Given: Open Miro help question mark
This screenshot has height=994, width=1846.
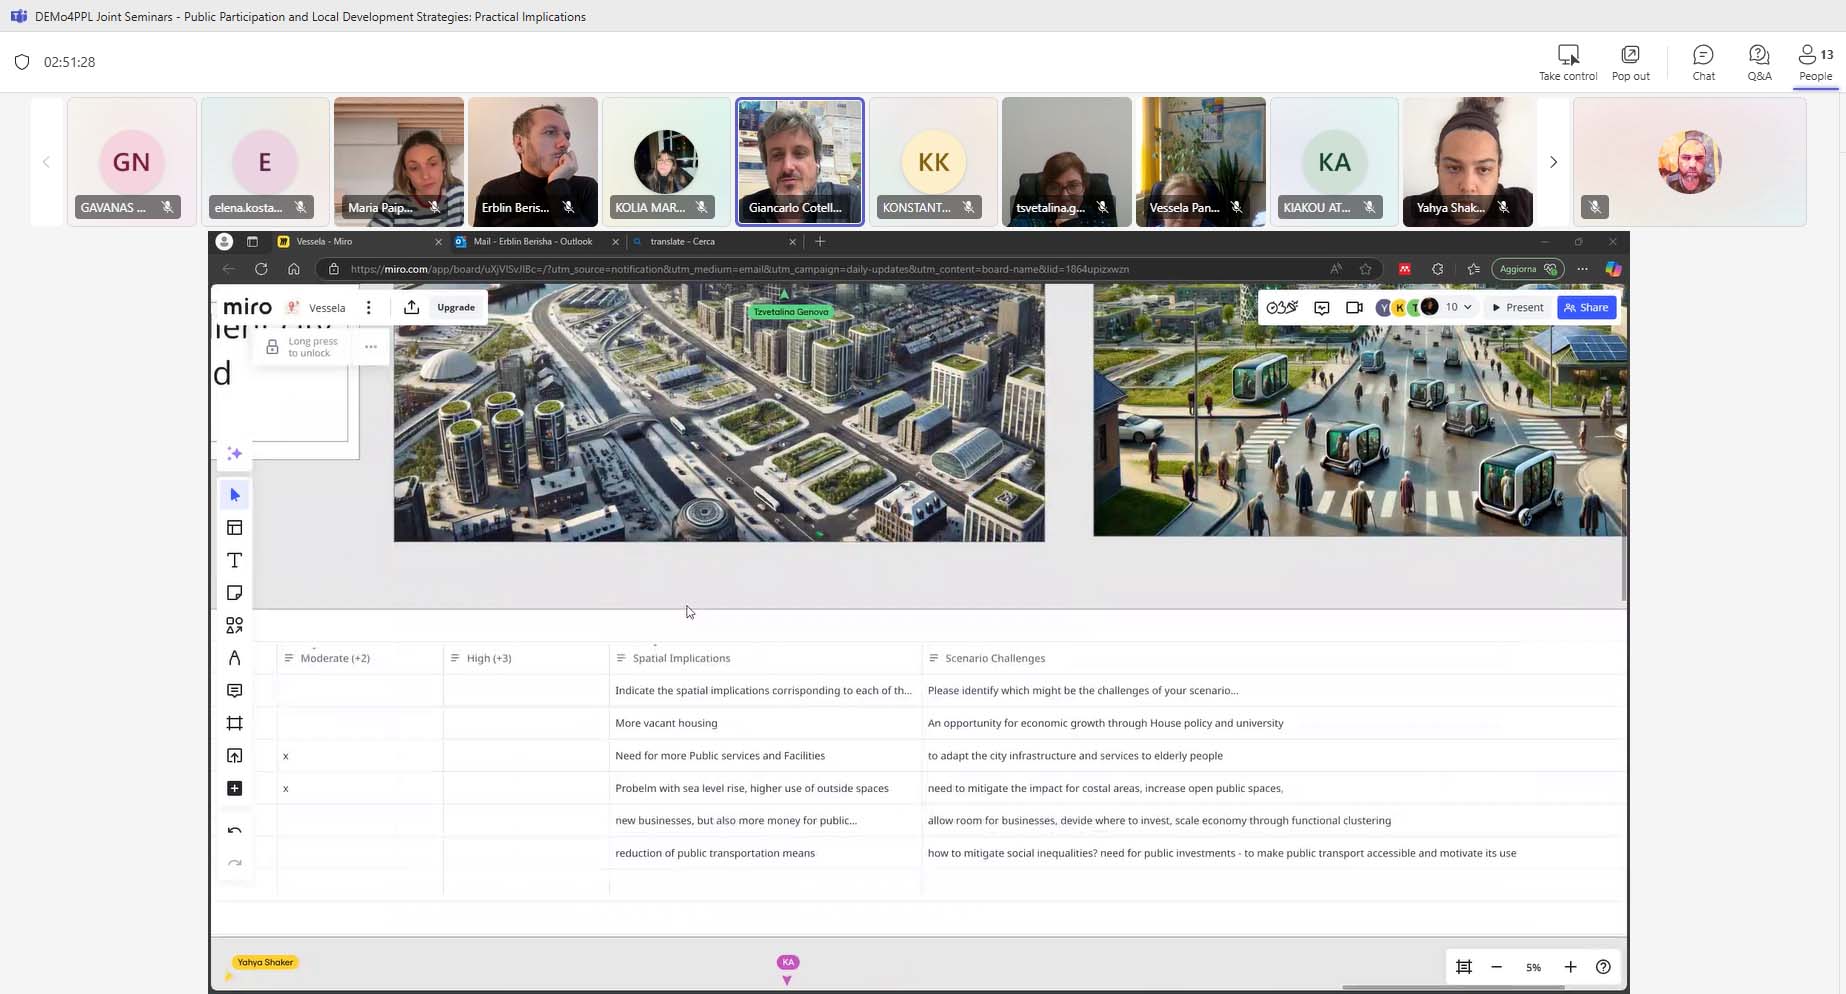Looking at the screenshot, I should (1603, 967).
